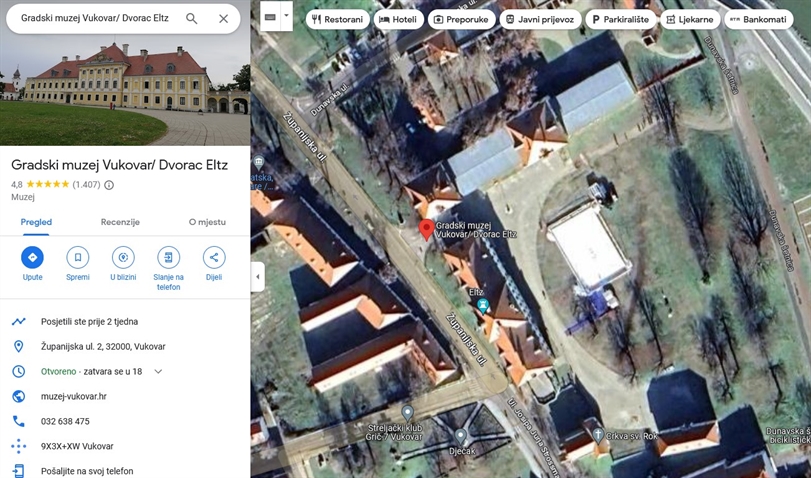This screenshot has height=478, width=811.
Task: Open the dropdown arrow beside layer button
Action: point(287,16)
